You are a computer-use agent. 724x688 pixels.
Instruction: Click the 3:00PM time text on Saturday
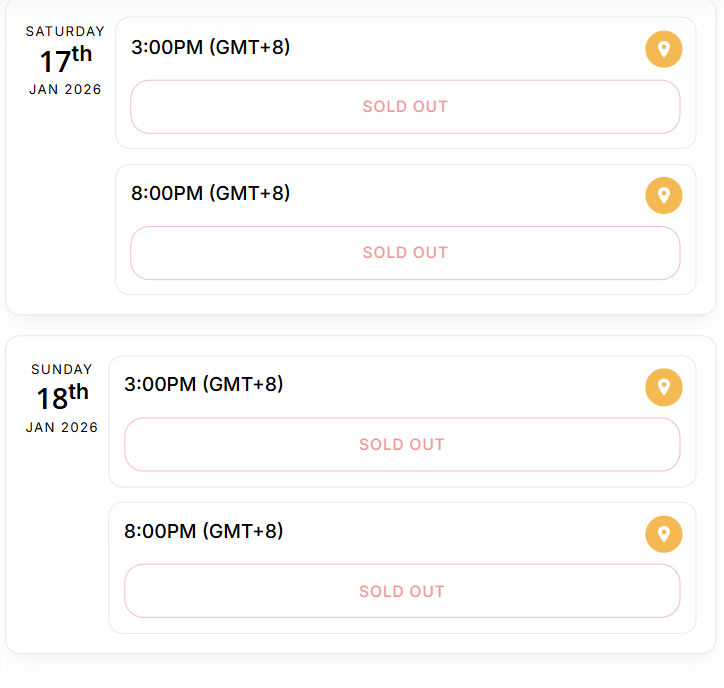click(x=167, y=47)
